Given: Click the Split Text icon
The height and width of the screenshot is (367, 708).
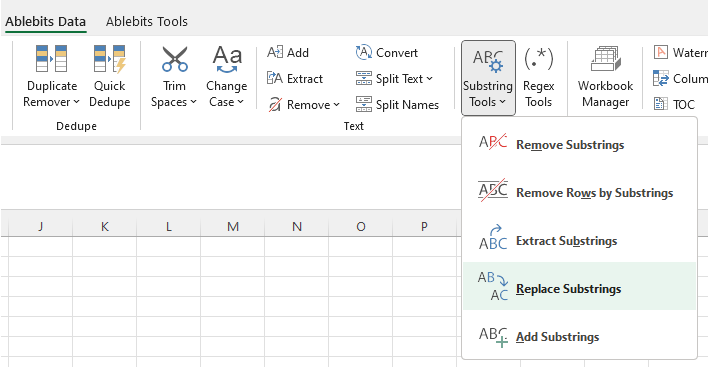Looking at the screenshot, I should [x=363, y=79].
